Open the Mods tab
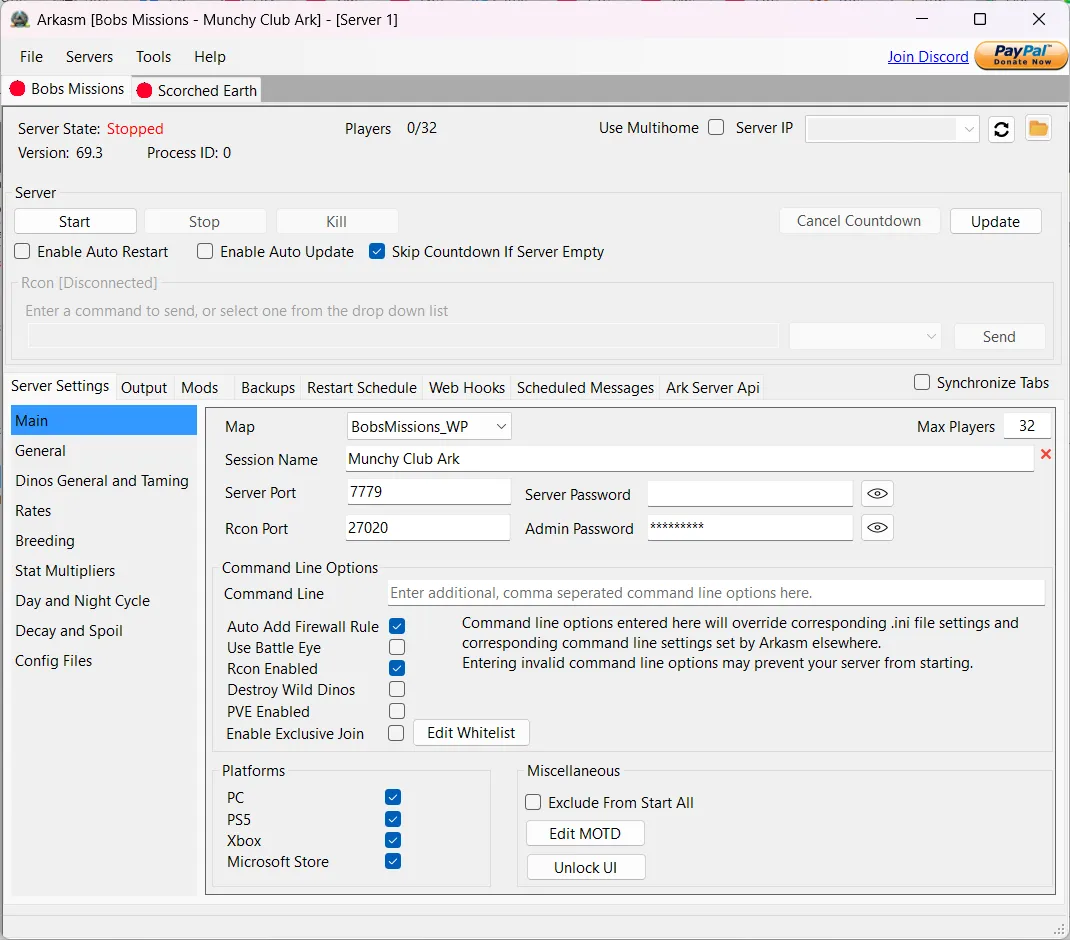 [x=200, y=388]
